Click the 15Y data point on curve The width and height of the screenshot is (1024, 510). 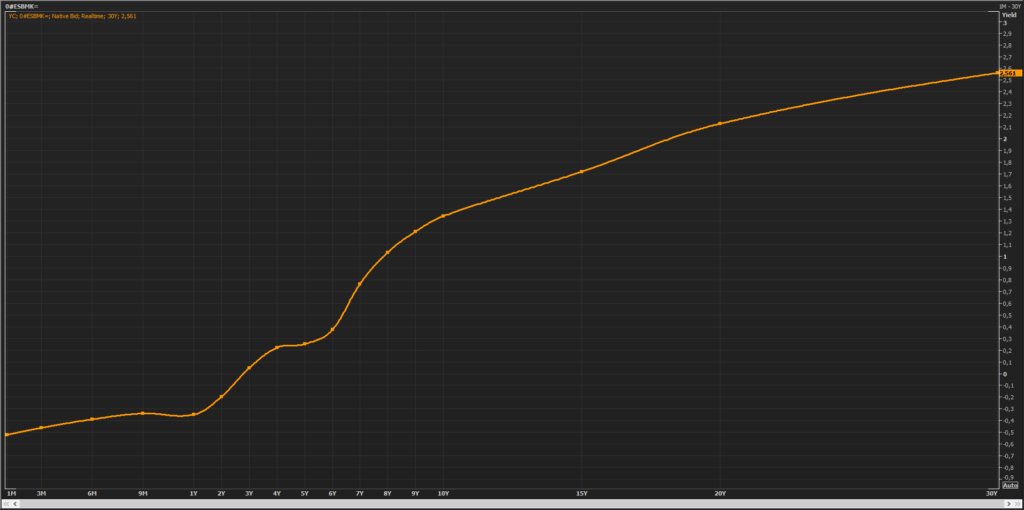[x=581, y=172]
